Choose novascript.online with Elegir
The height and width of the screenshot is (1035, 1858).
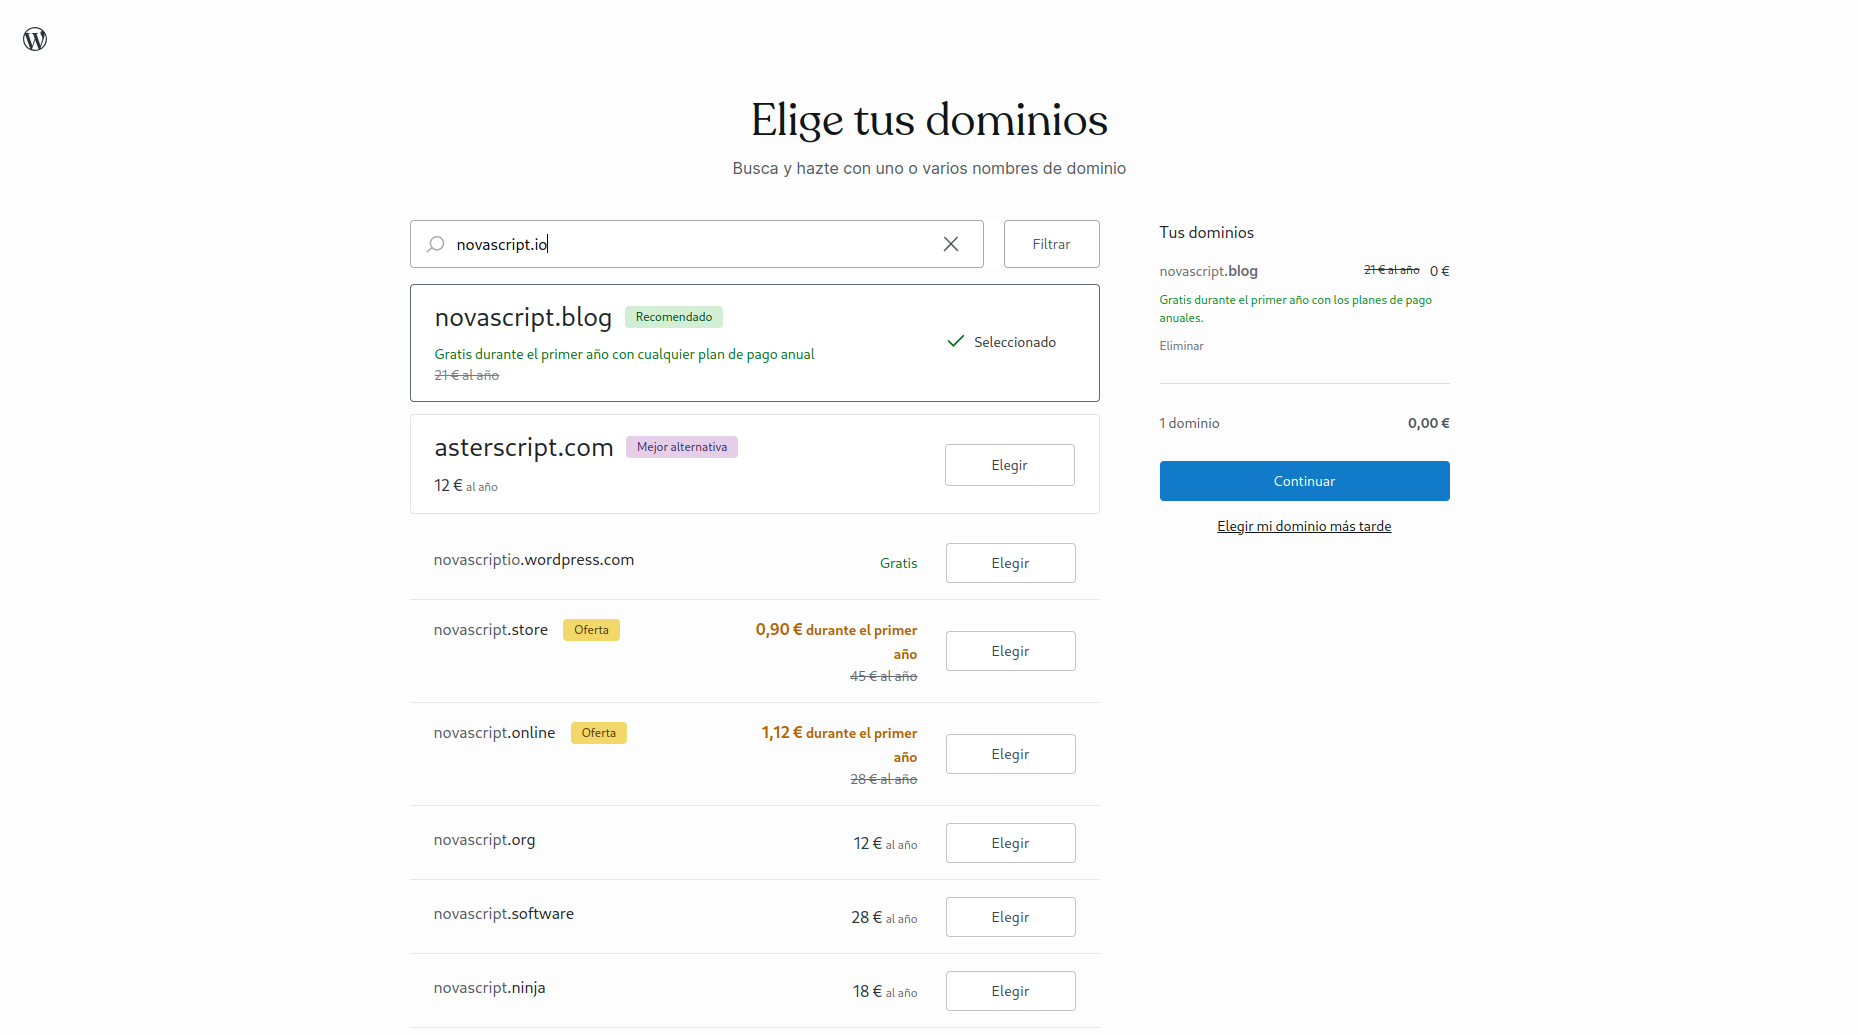[x=1010, y=754]
